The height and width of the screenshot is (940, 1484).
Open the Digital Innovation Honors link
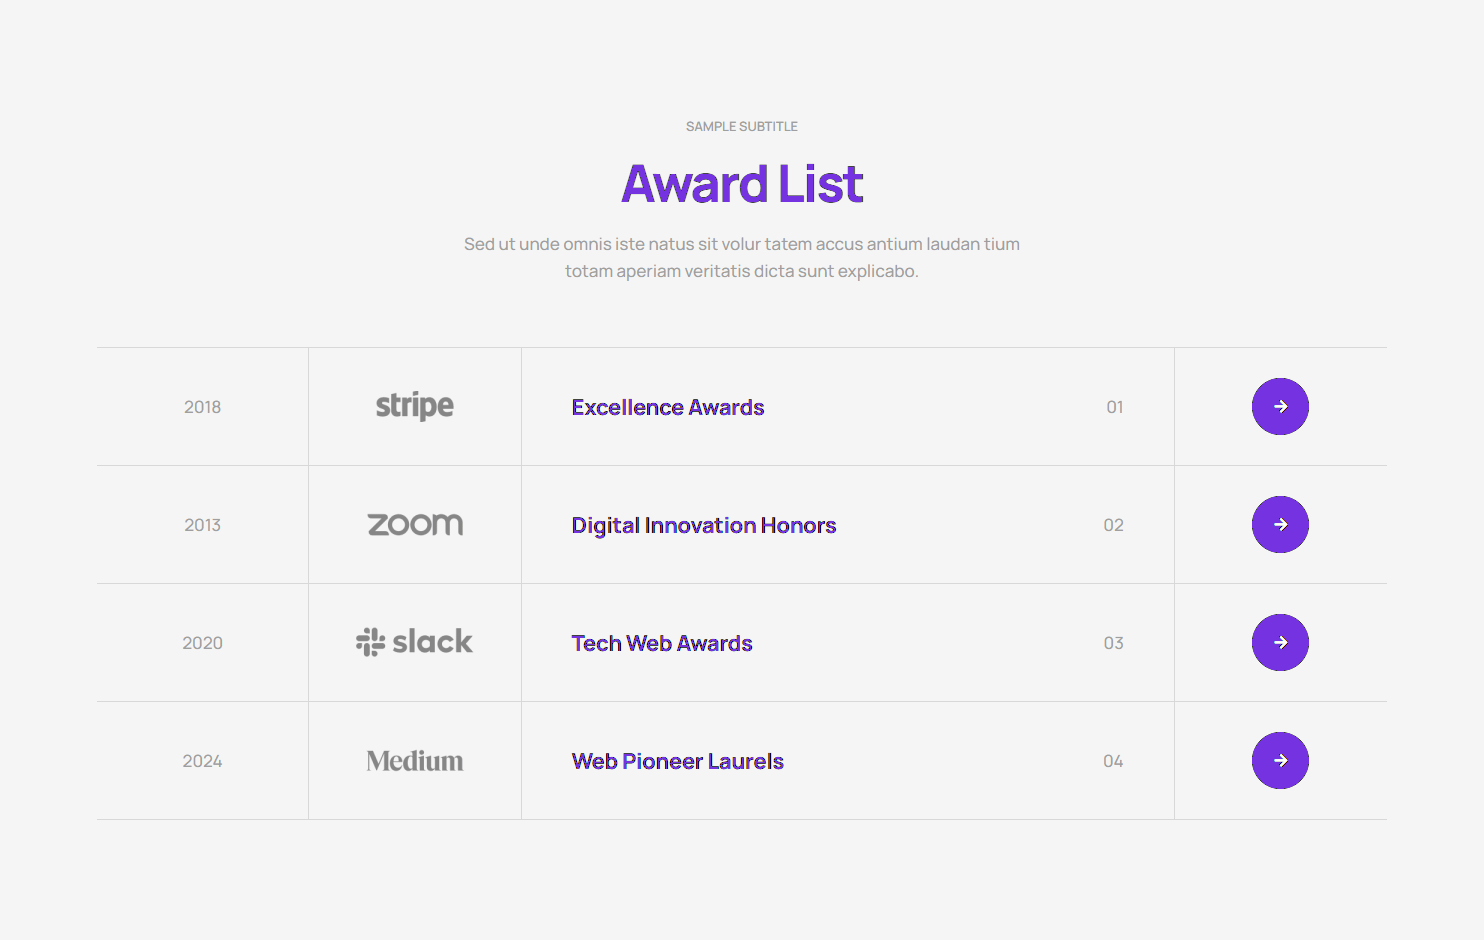(704, 526)
